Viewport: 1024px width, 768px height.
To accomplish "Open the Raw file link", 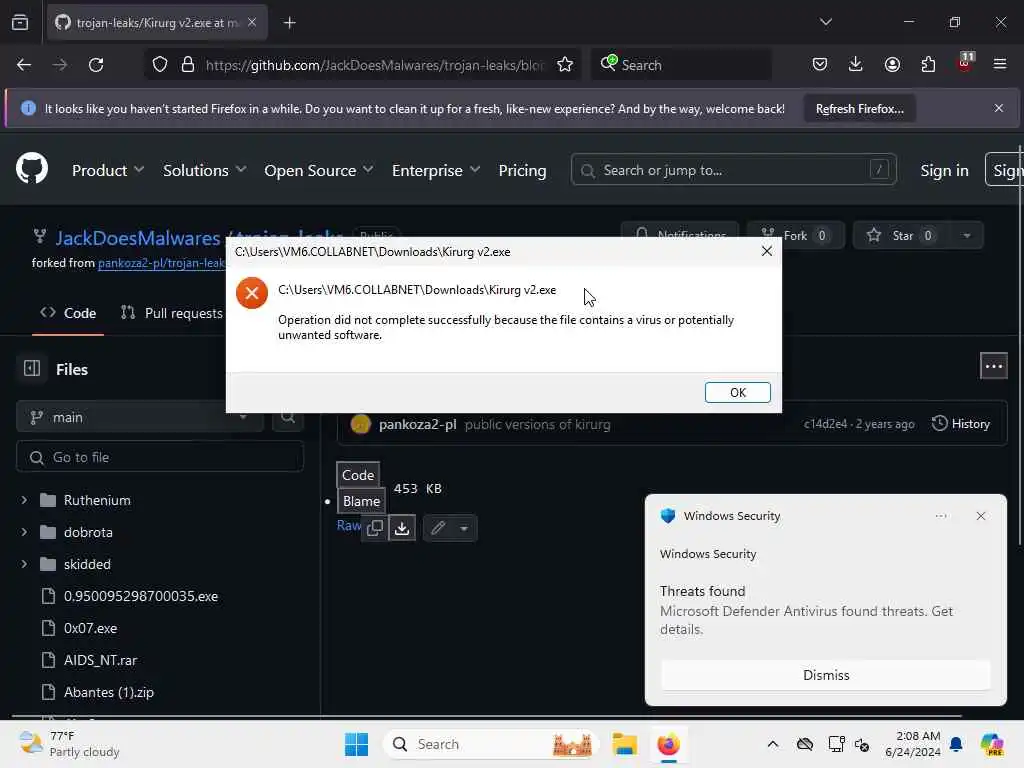I will click(349, 526).
